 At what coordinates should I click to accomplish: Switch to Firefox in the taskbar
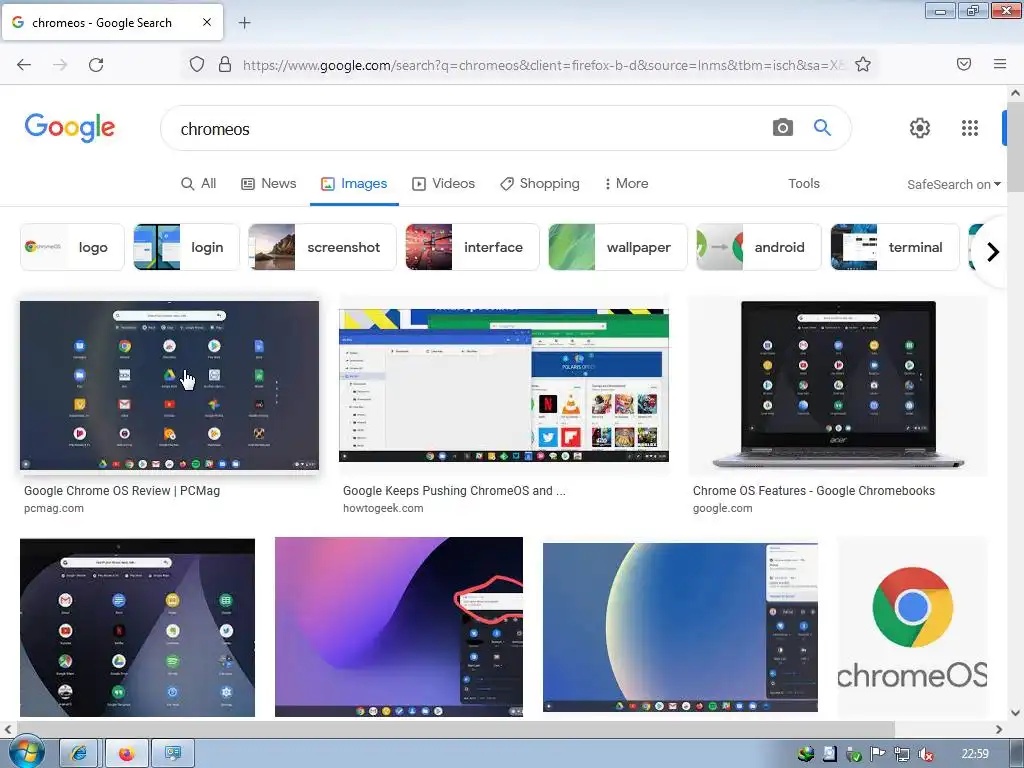126,754
